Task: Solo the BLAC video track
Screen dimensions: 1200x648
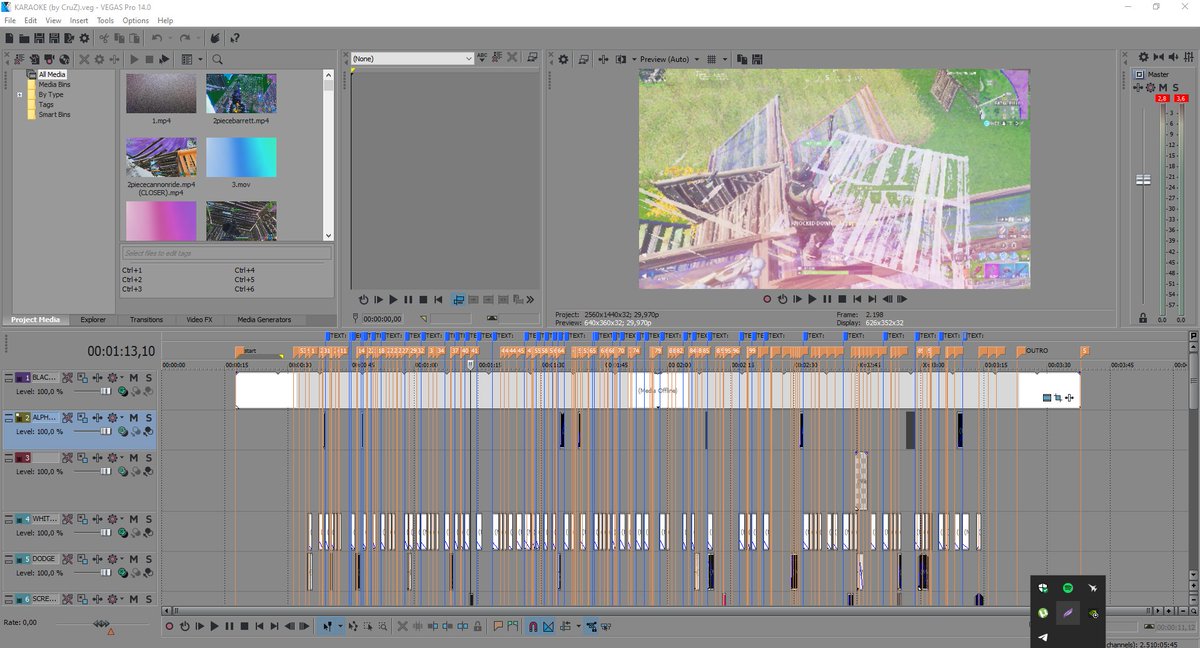Action: click(x=148, y=377)
